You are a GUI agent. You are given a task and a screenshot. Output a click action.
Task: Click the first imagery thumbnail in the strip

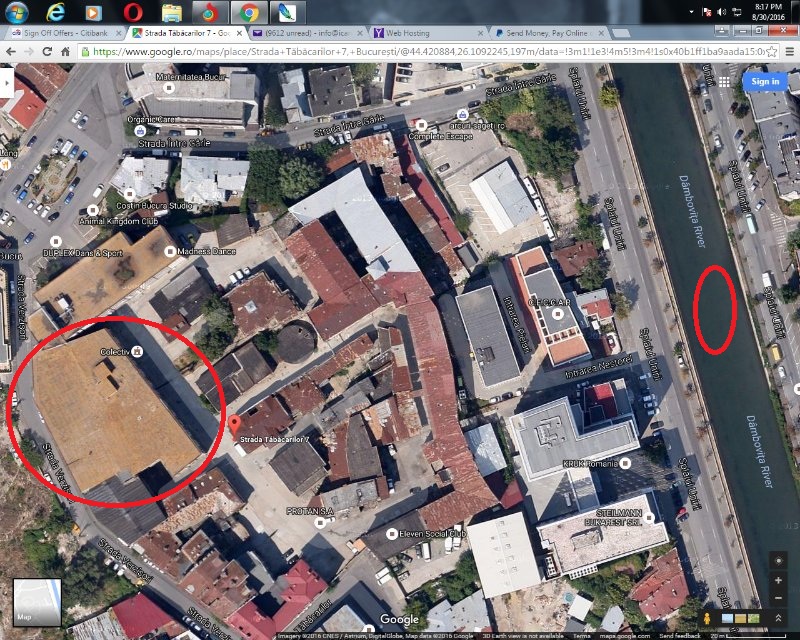pos(725,620)
